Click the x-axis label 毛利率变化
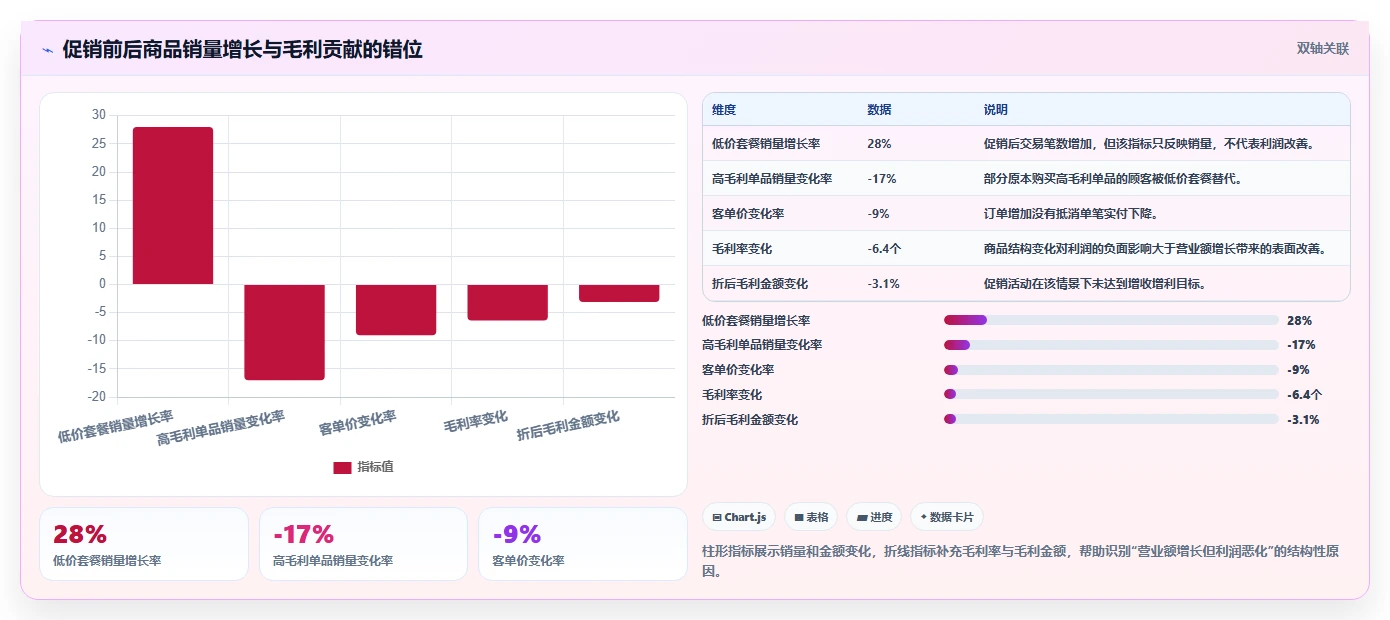 click(x=476, y=421)
